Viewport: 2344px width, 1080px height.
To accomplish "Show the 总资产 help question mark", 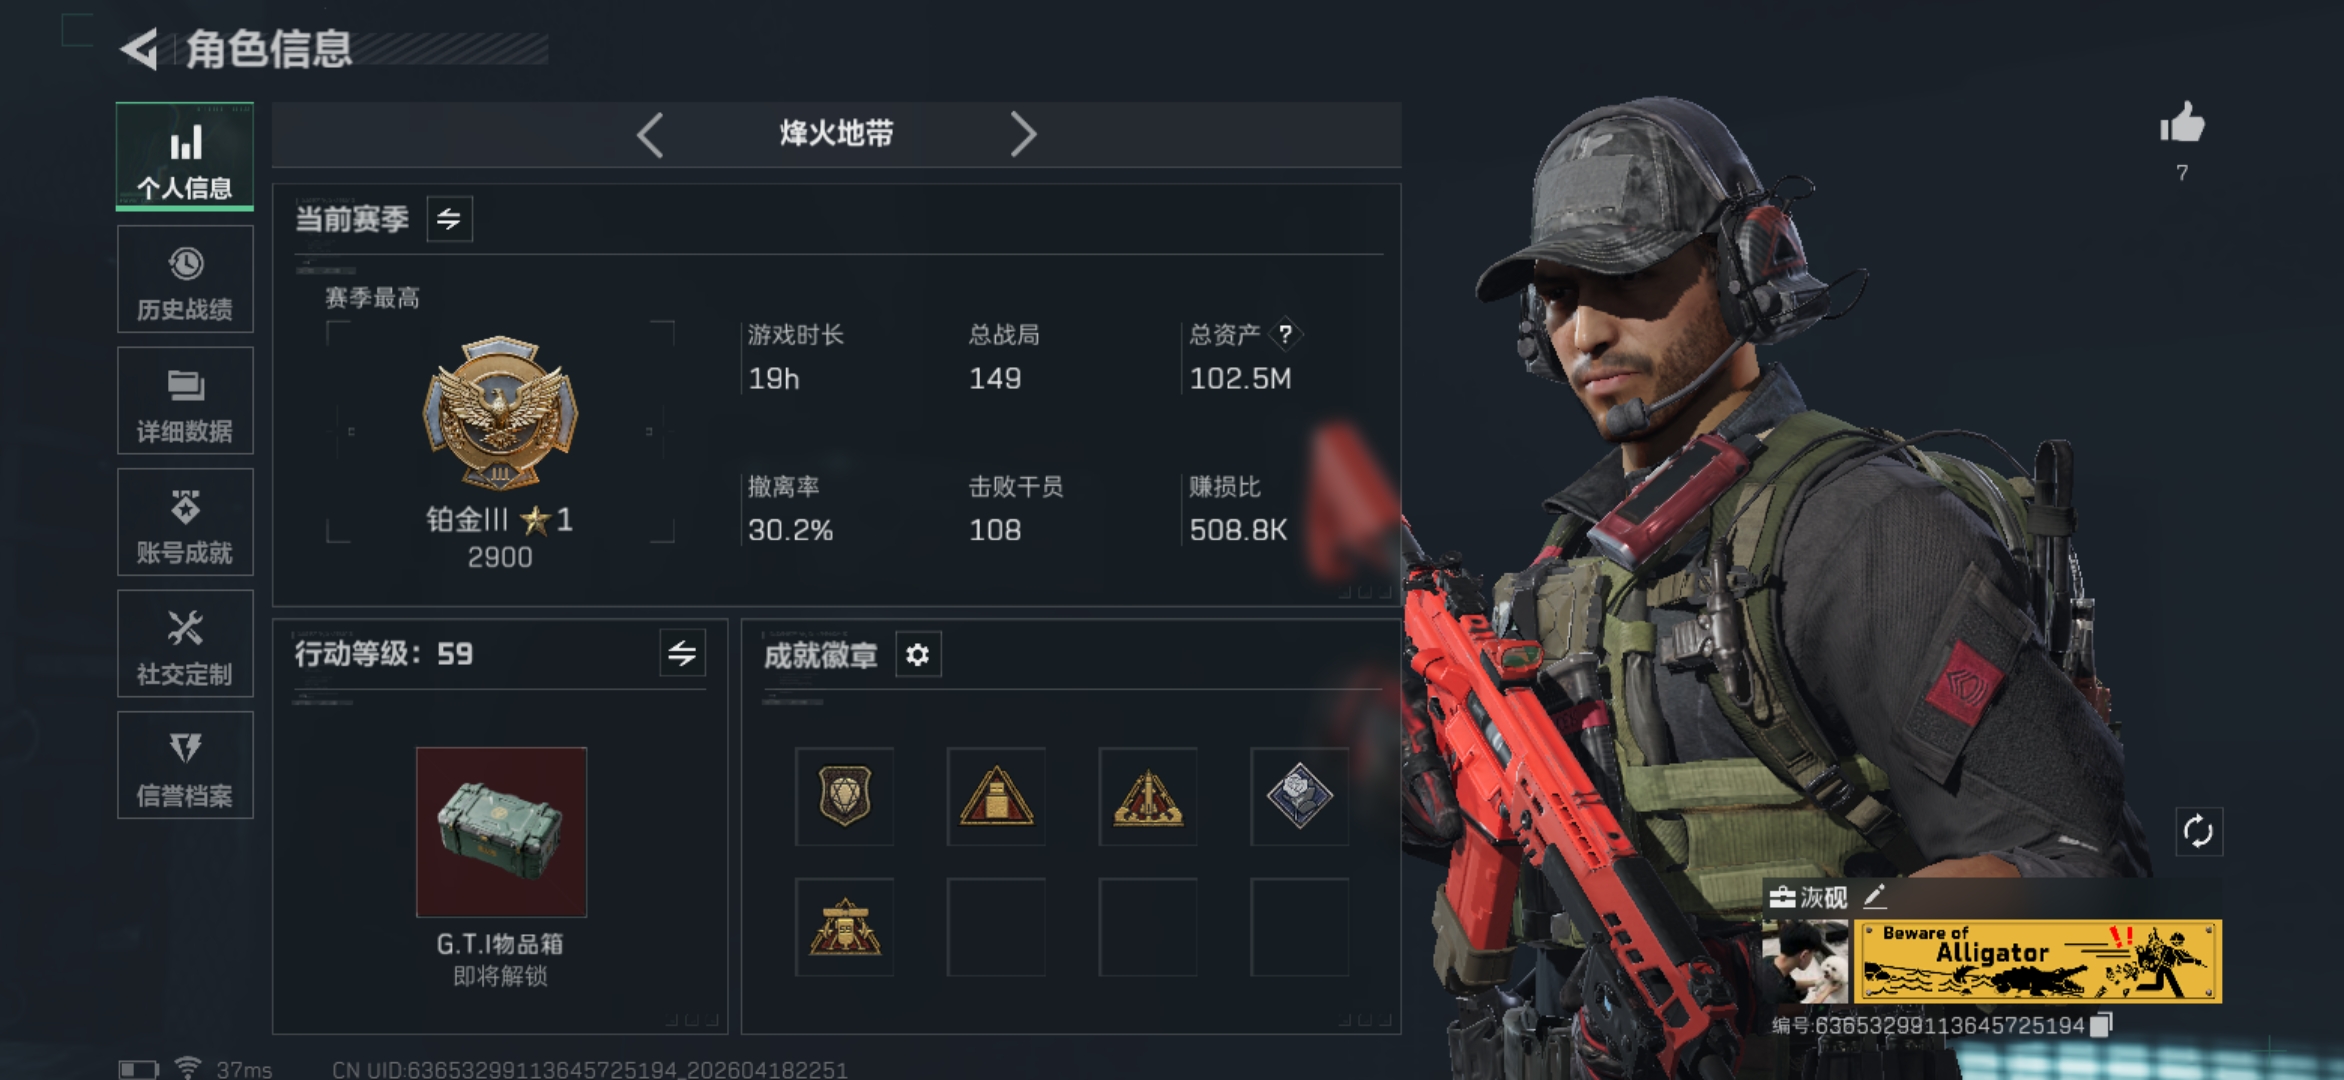I will (x=1285, y=334).
